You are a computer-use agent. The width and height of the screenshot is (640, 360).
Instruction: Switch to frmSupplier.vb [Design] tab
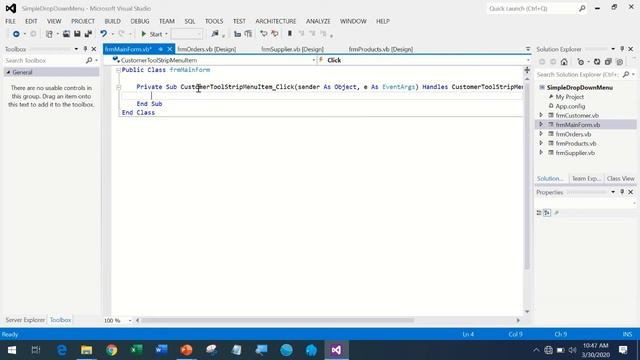[292, 49]
